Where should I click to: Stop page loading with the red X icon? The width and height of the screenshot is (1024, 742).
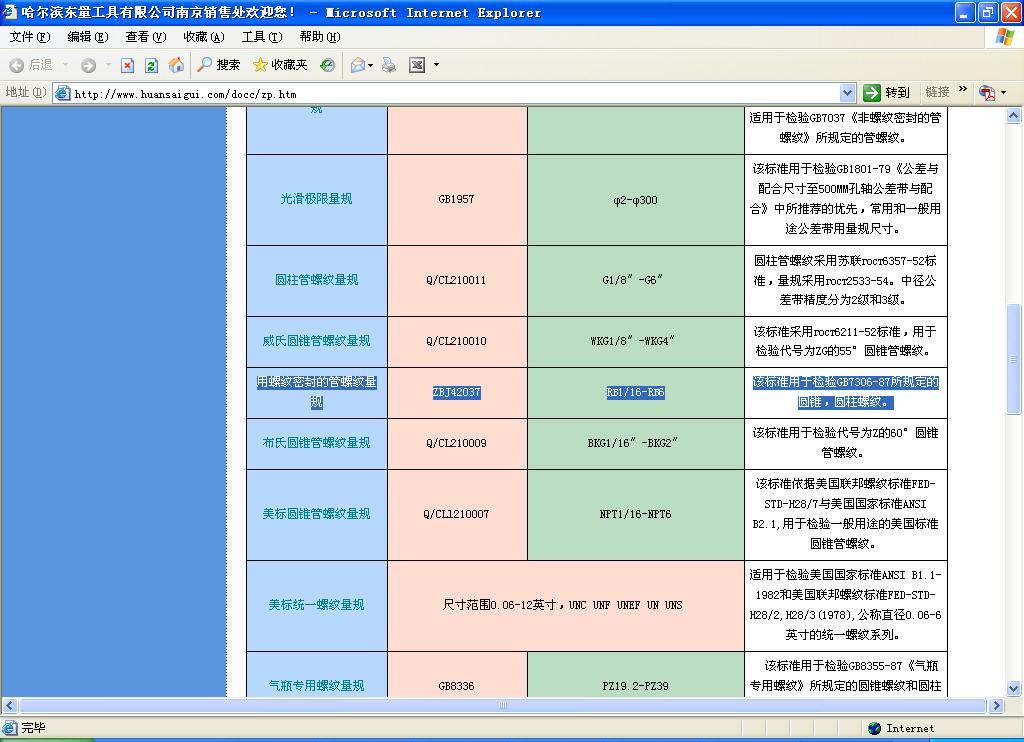coord(128,65)
